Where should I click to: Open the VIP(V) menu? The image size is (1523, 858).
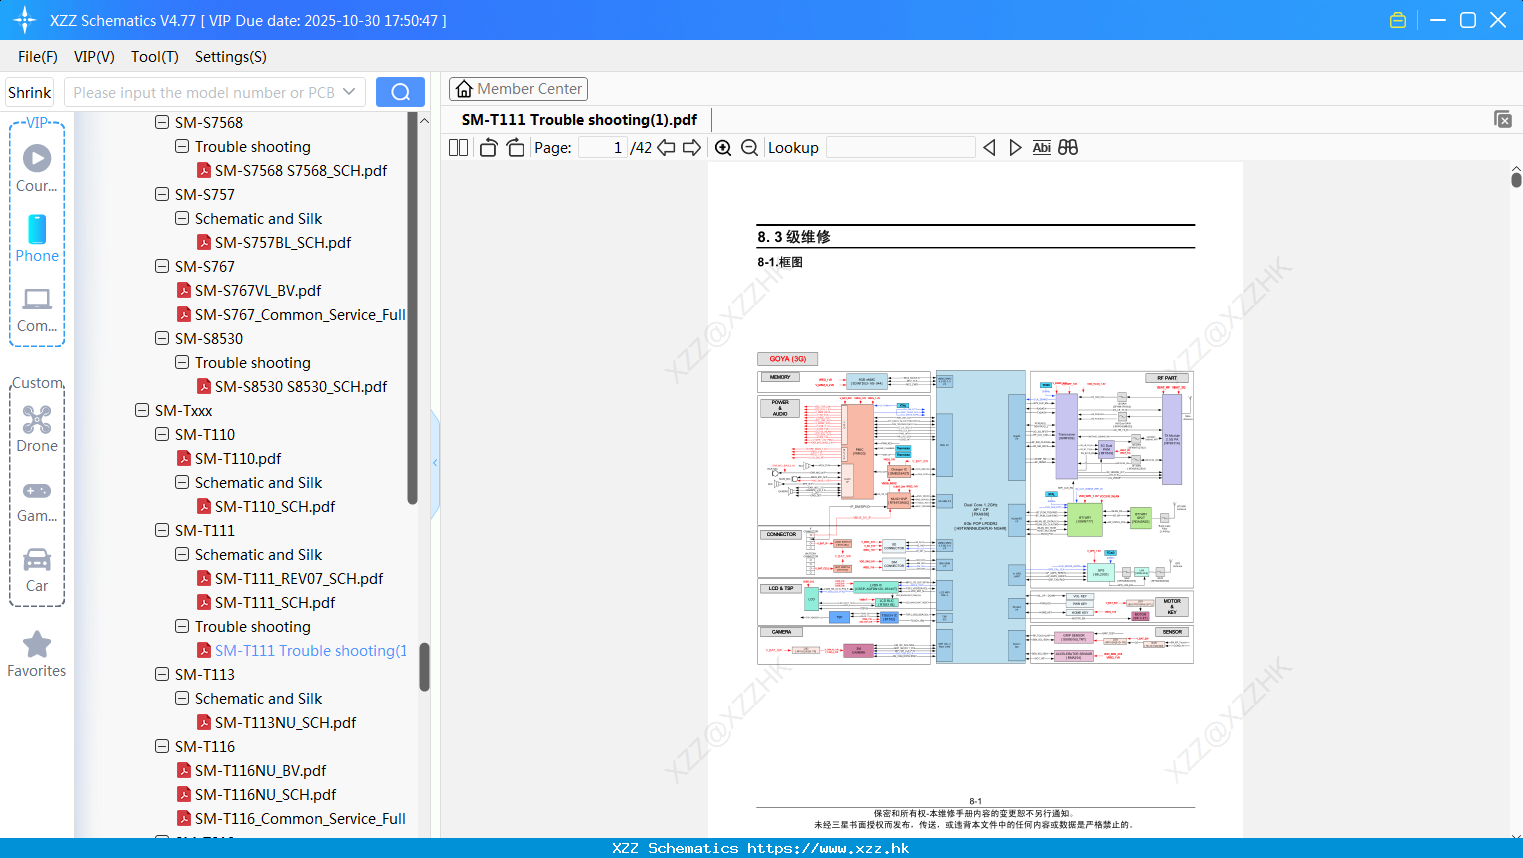click(x=94, y=57)
